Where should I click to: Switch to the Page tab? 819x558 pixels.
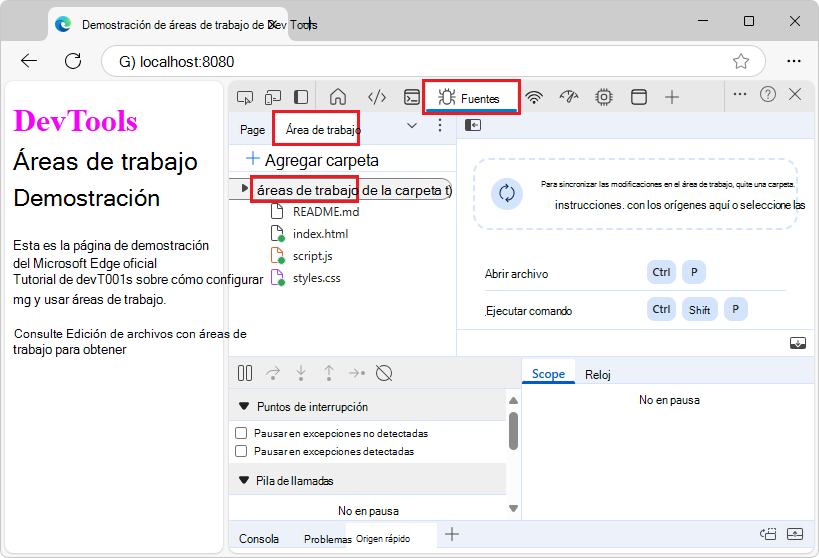(x=252, y=130)
